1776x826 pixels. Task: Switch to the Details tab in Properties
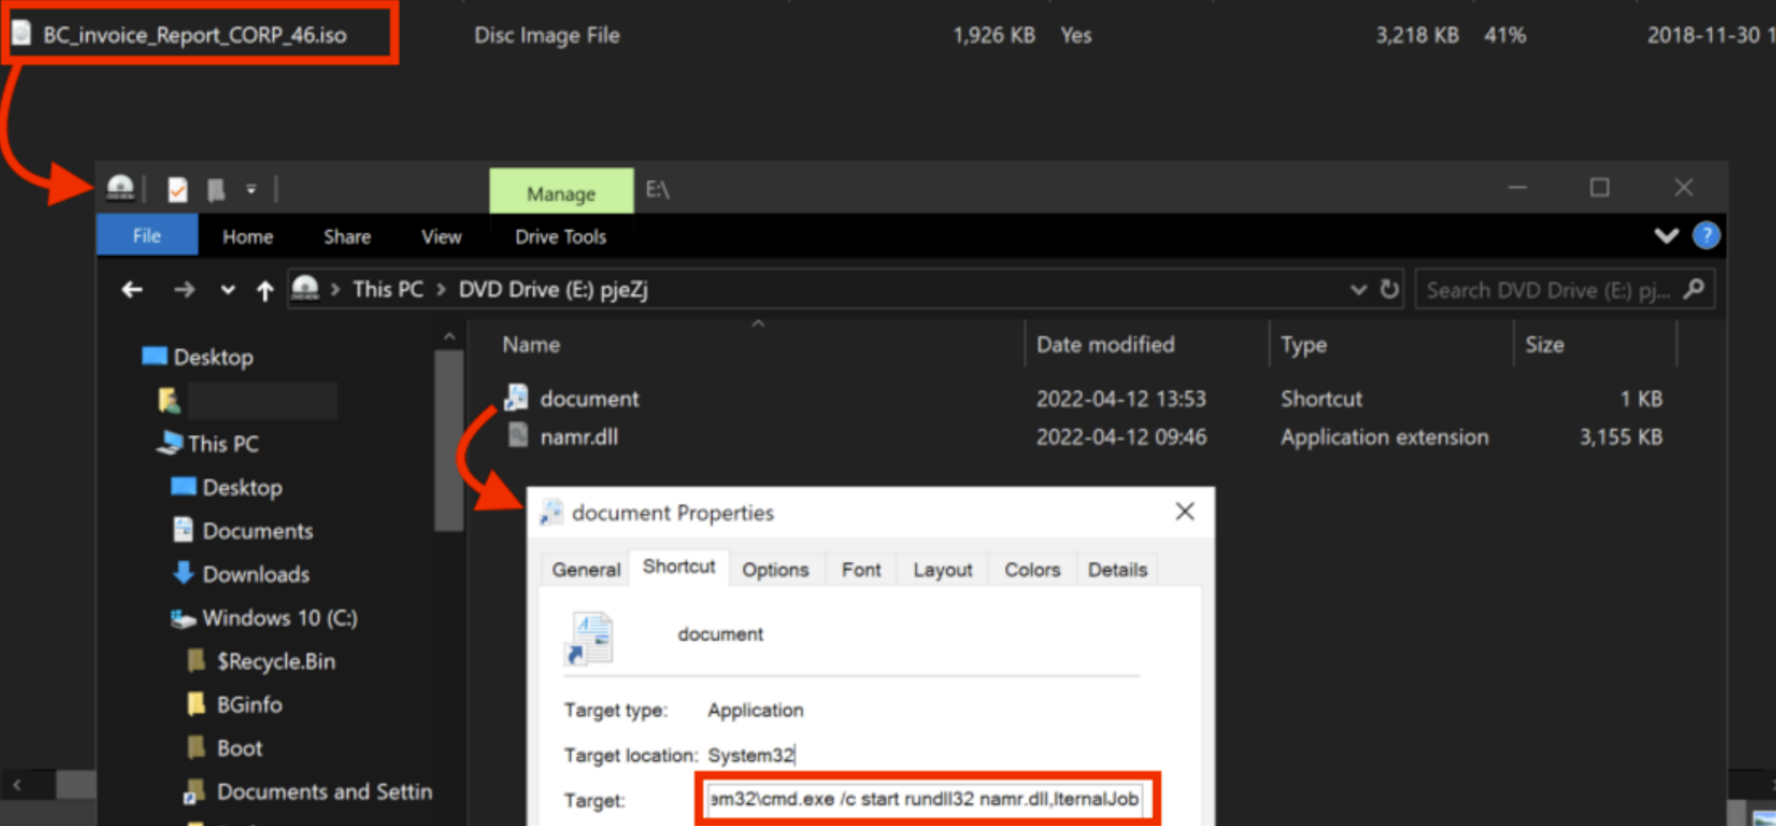point(1117,569)
